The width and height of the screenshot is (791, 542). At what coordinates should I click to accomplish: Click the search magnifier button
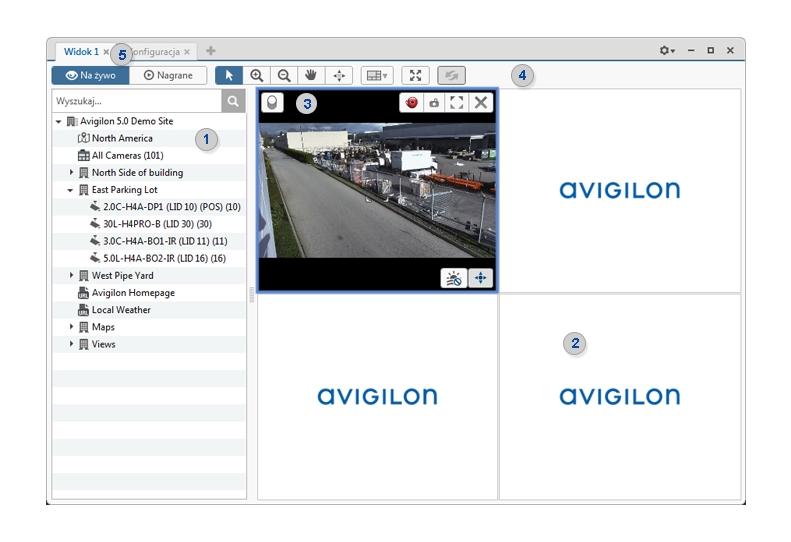click(233, 101)
